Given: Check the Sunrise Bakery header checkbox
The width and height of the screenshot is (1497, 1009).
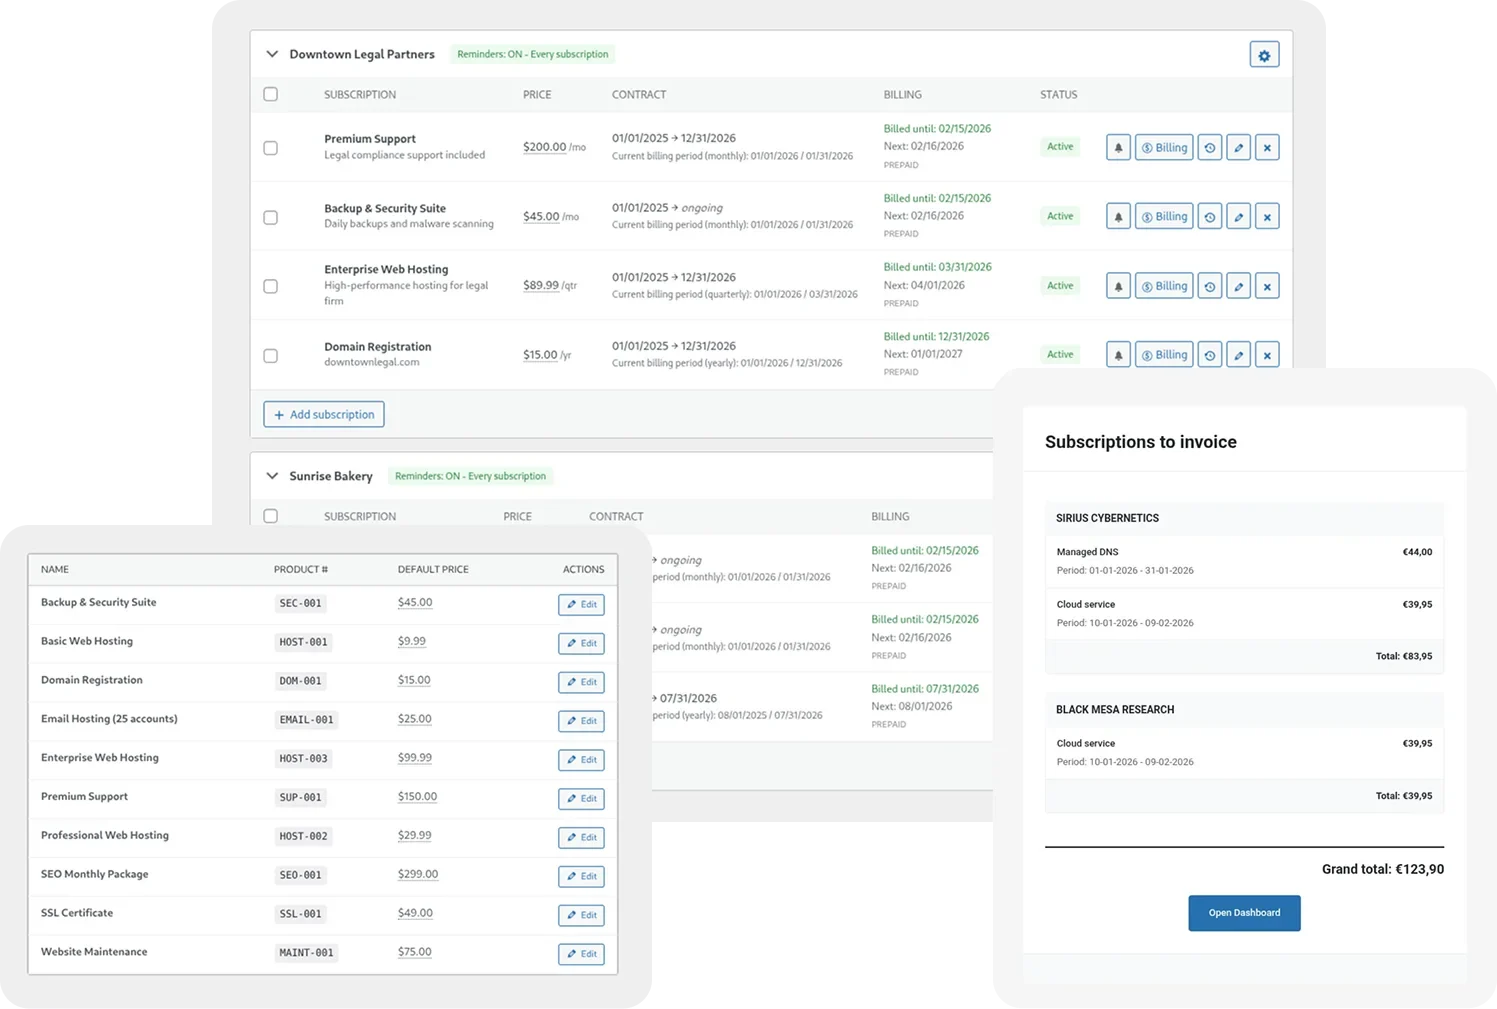Looking at the screenshot, I should coord(270,516).
